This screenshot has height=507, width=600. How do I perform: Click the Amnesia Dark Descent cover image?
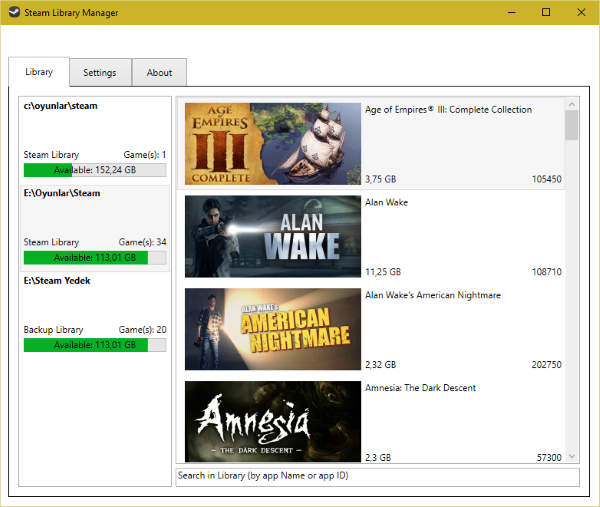pos(273,421)
